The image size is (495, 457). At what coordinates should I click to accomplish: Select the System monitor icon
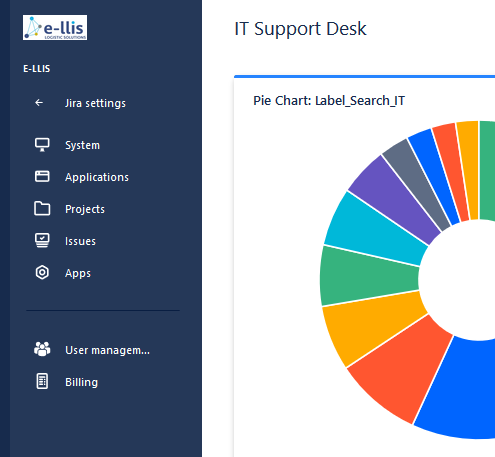pos(42,145)
